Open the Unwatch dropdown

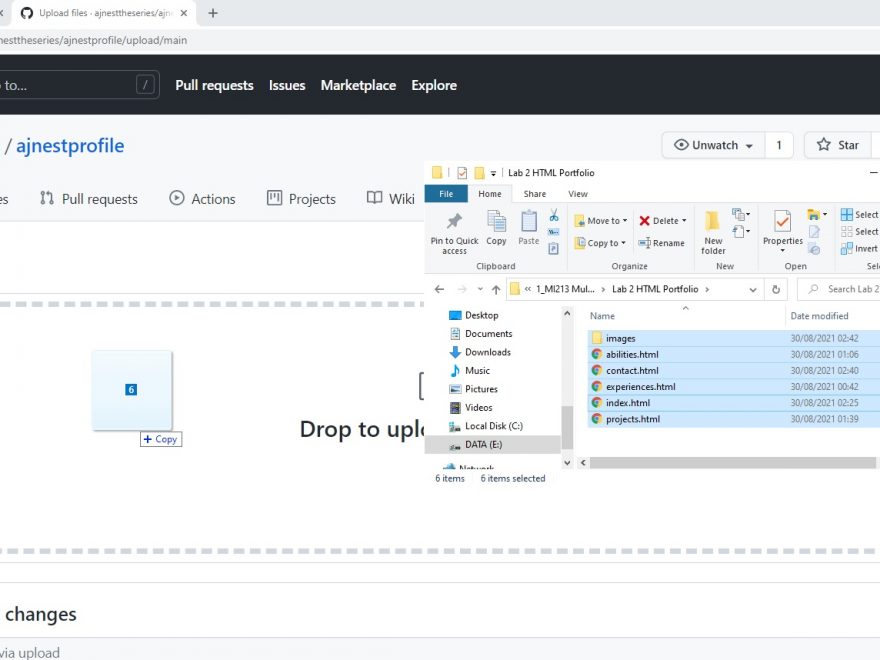click(x=713, y=145)
